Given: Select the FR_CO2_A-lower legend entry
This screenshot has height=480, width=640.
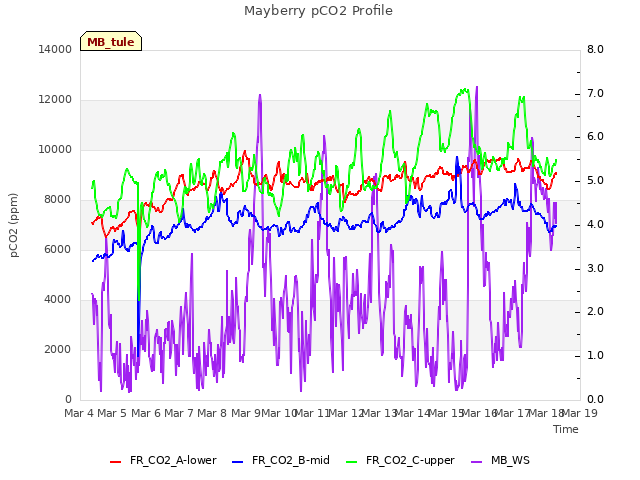Looking at the screenshot, I should (x=163, y=460).
